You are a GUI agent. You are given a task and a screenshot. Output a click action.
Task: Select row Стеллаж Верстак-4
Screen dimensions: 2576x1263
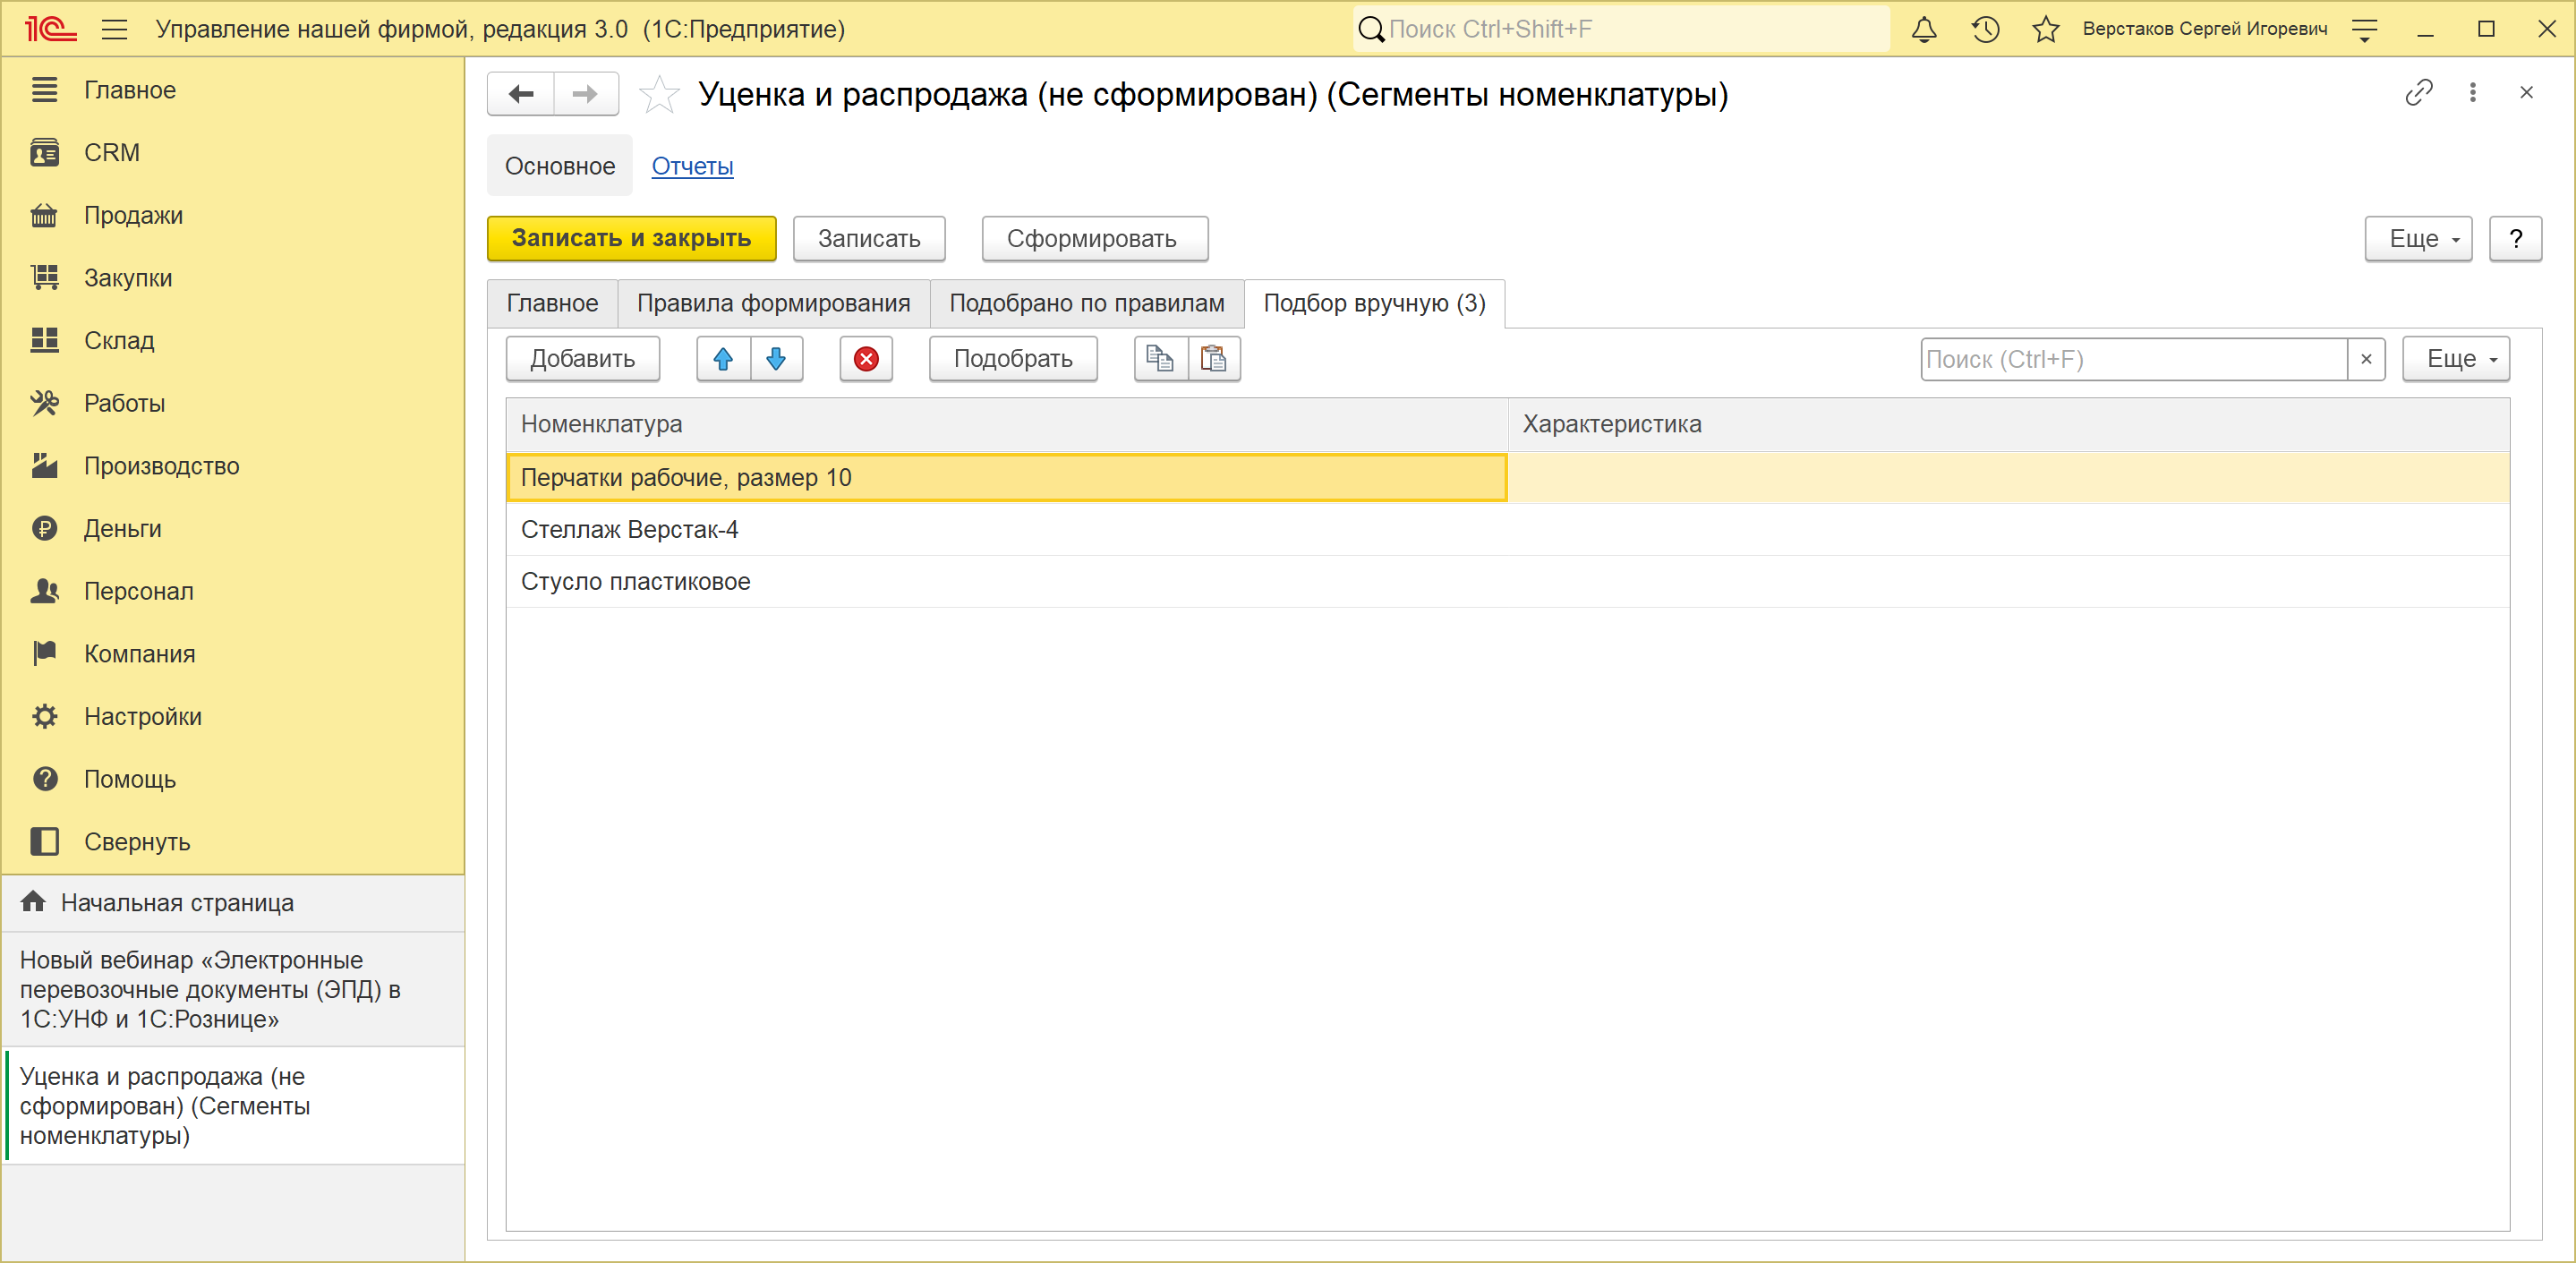point(1508,530)
